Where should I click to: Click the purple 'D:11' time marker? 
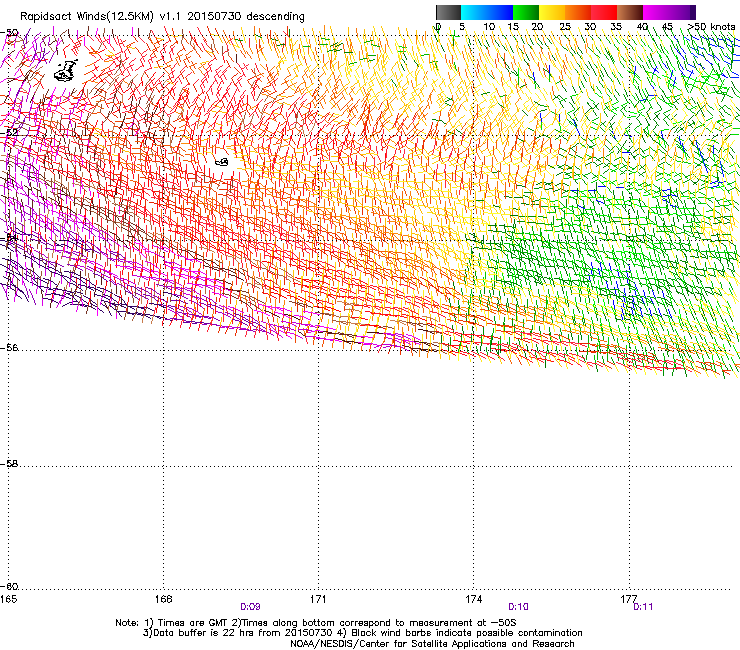click(x=643, y=607)
